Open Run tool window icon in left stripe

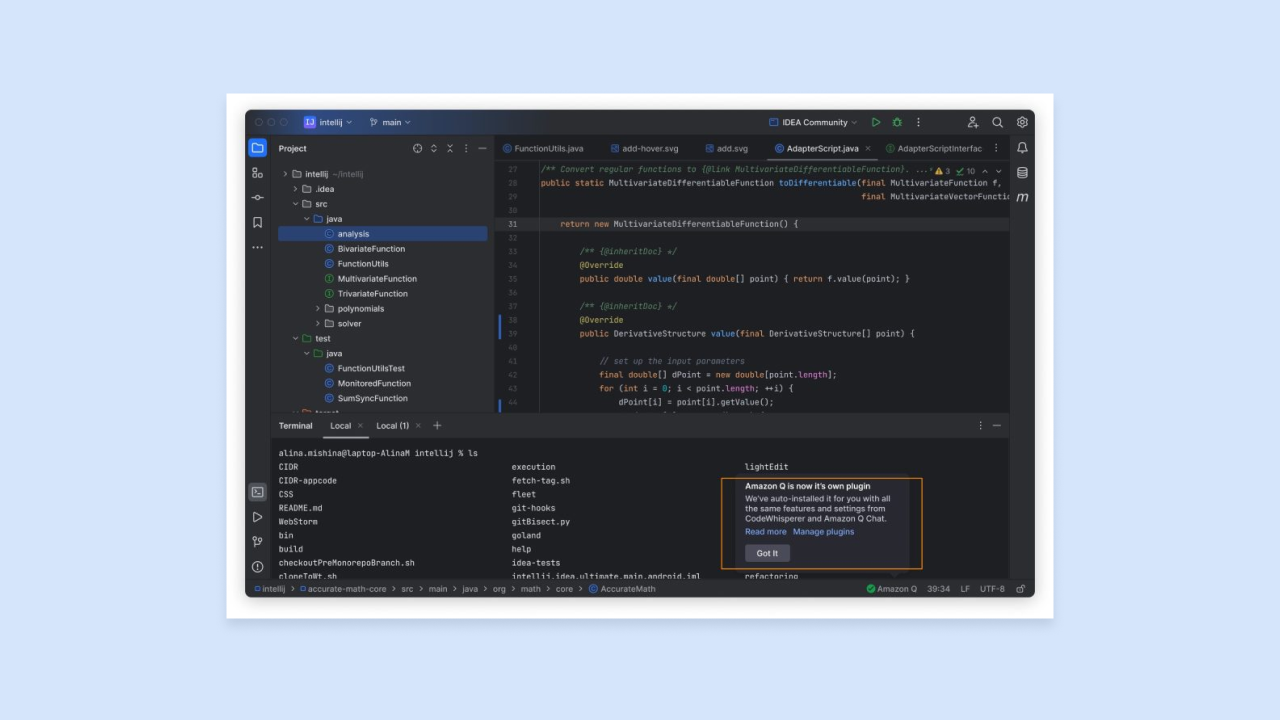pyautogui.click(x=258, y=517)
